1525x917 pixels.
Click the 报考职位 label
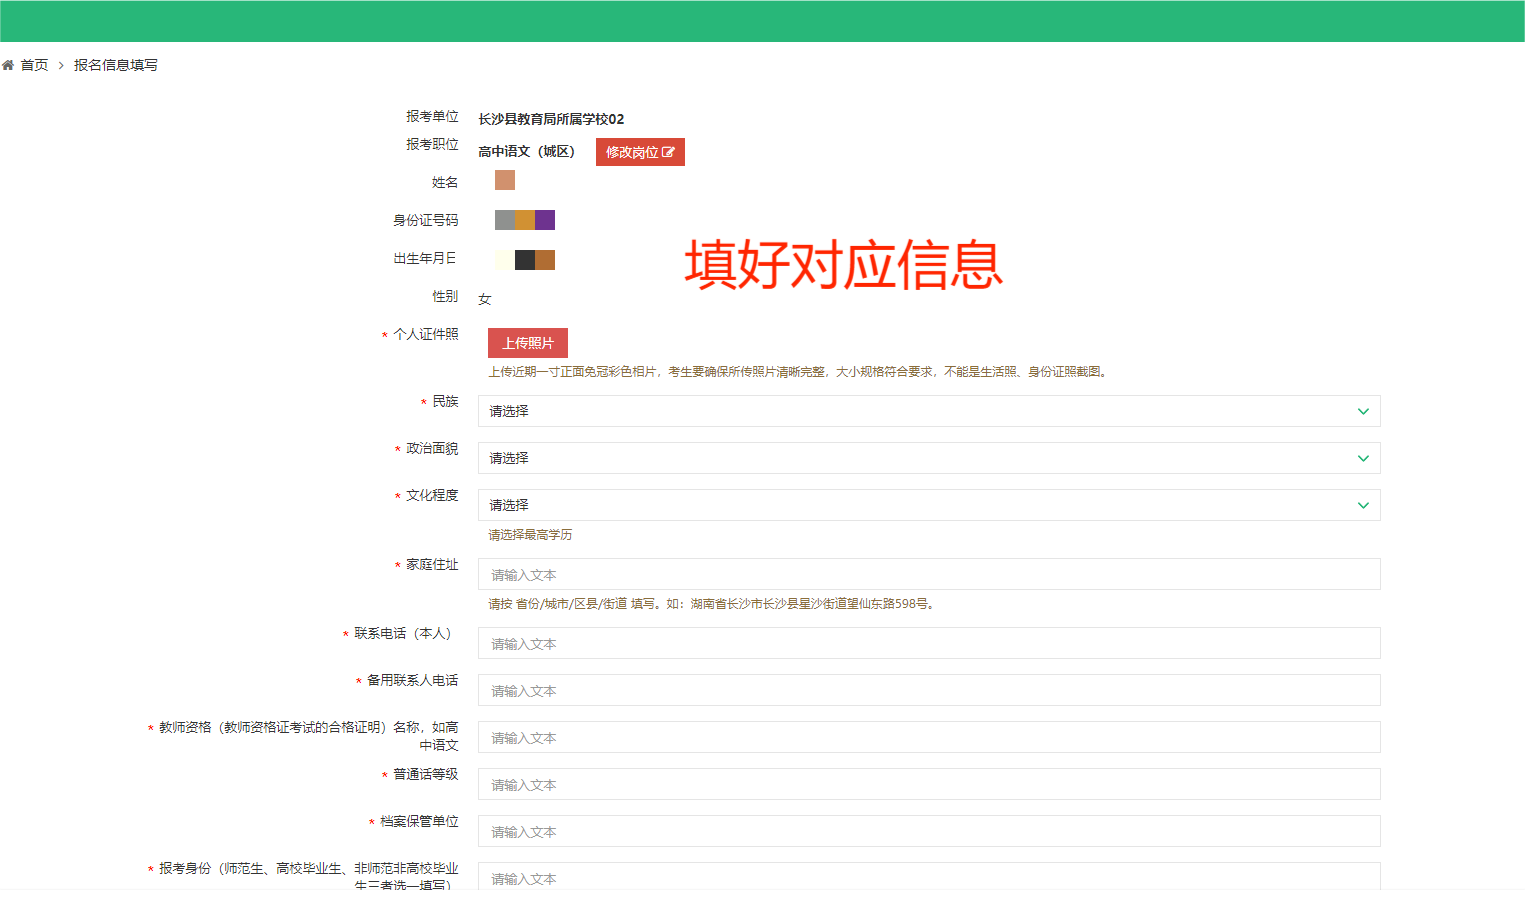(x=432, y=144)
